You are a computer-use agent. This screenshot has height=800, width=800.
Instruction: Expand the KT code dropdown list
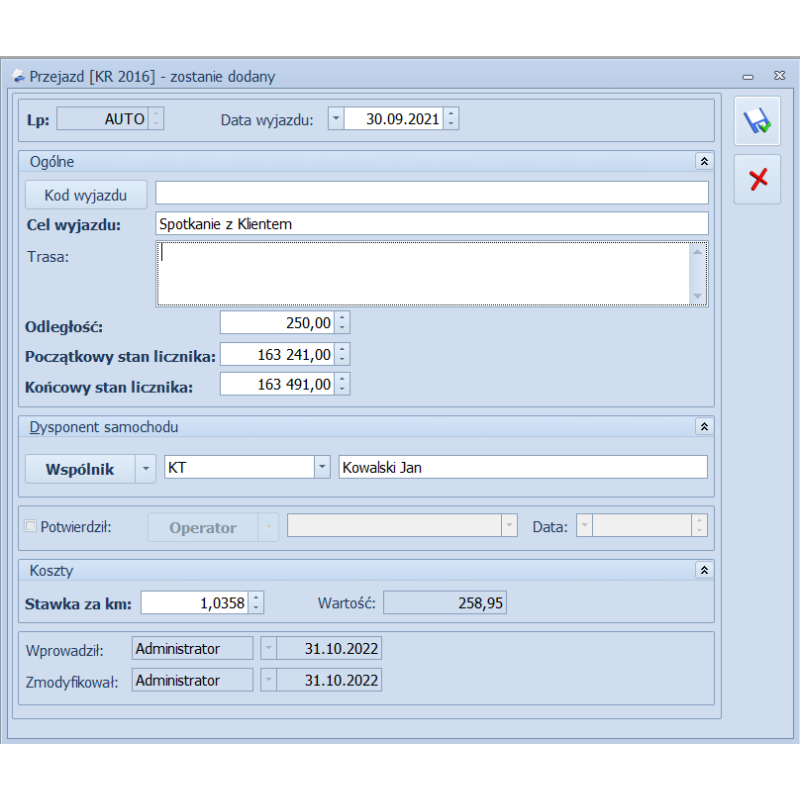point(322,467)
